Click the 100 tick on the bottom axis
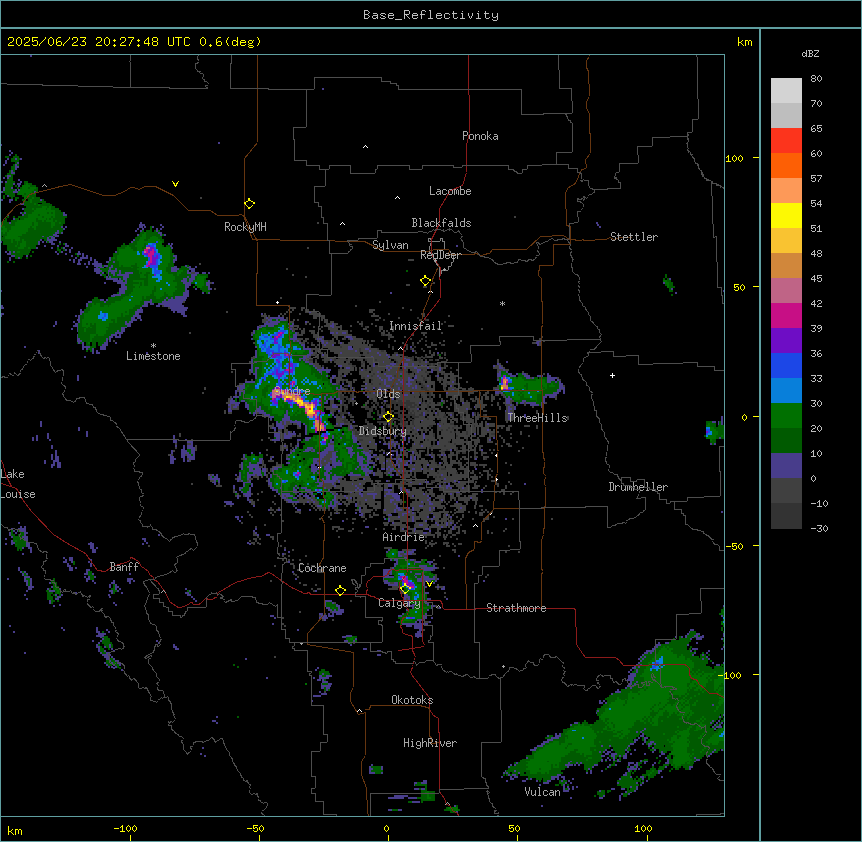 point(643,828)
